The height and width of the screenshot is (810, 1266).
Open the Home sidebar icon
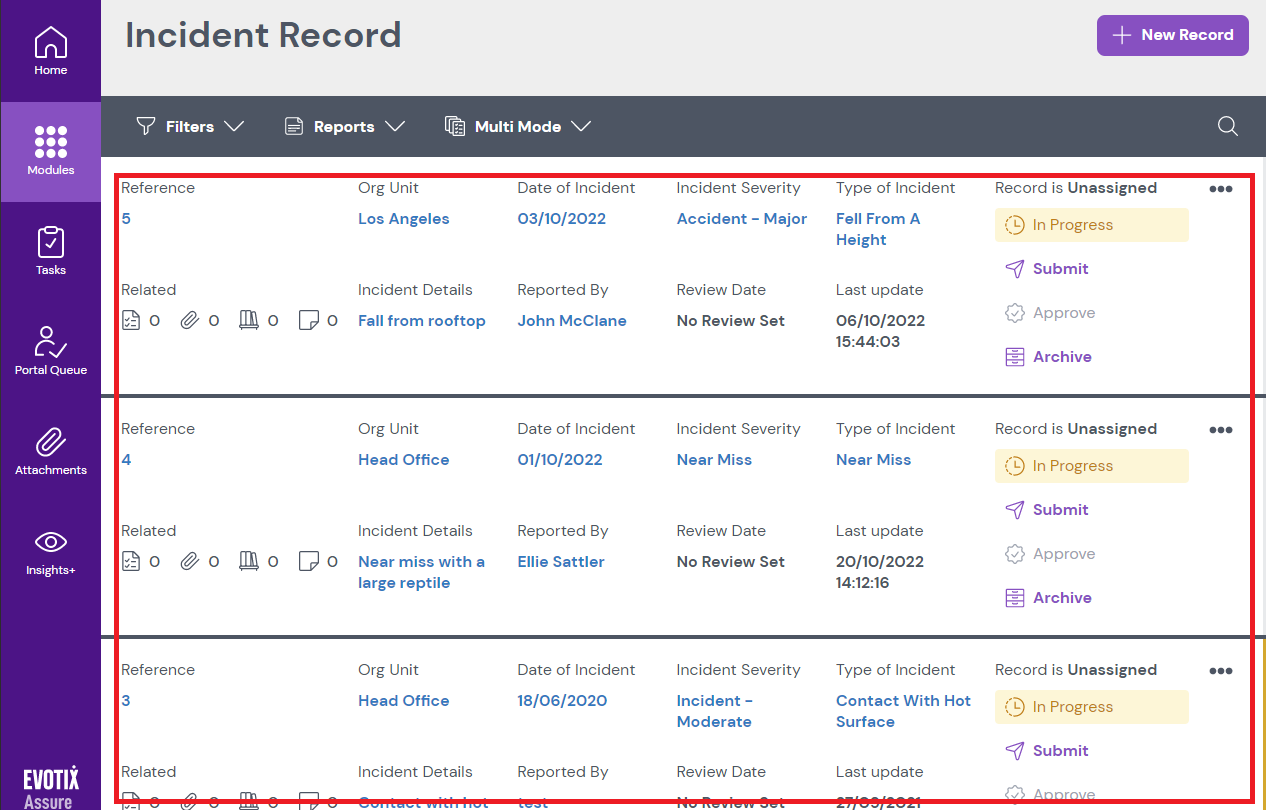pos(51,51)
